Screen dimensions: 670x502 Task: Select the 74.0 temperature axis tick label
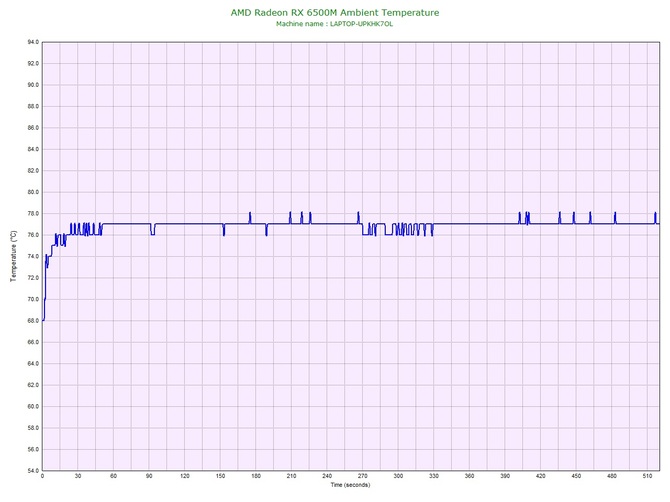tap(33, 256)
